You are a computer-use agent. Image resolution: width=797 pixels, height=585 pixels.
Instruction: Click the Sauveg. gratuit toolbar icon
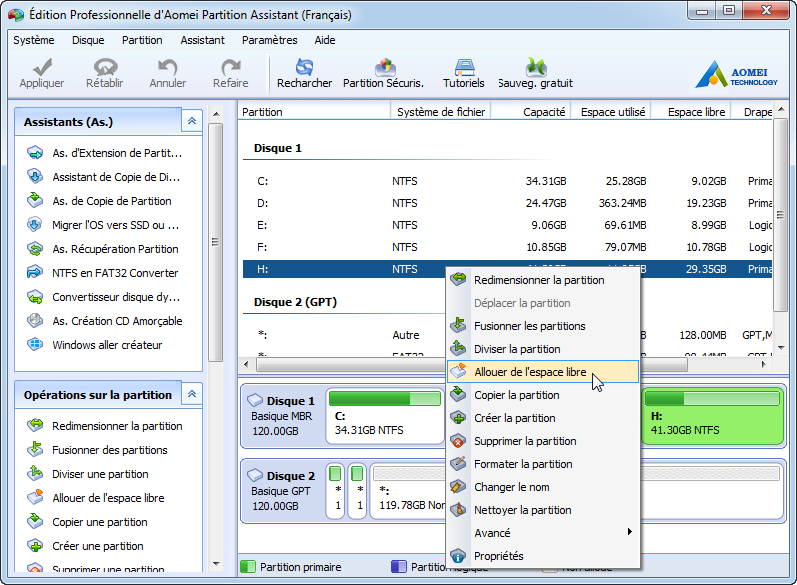536,67
